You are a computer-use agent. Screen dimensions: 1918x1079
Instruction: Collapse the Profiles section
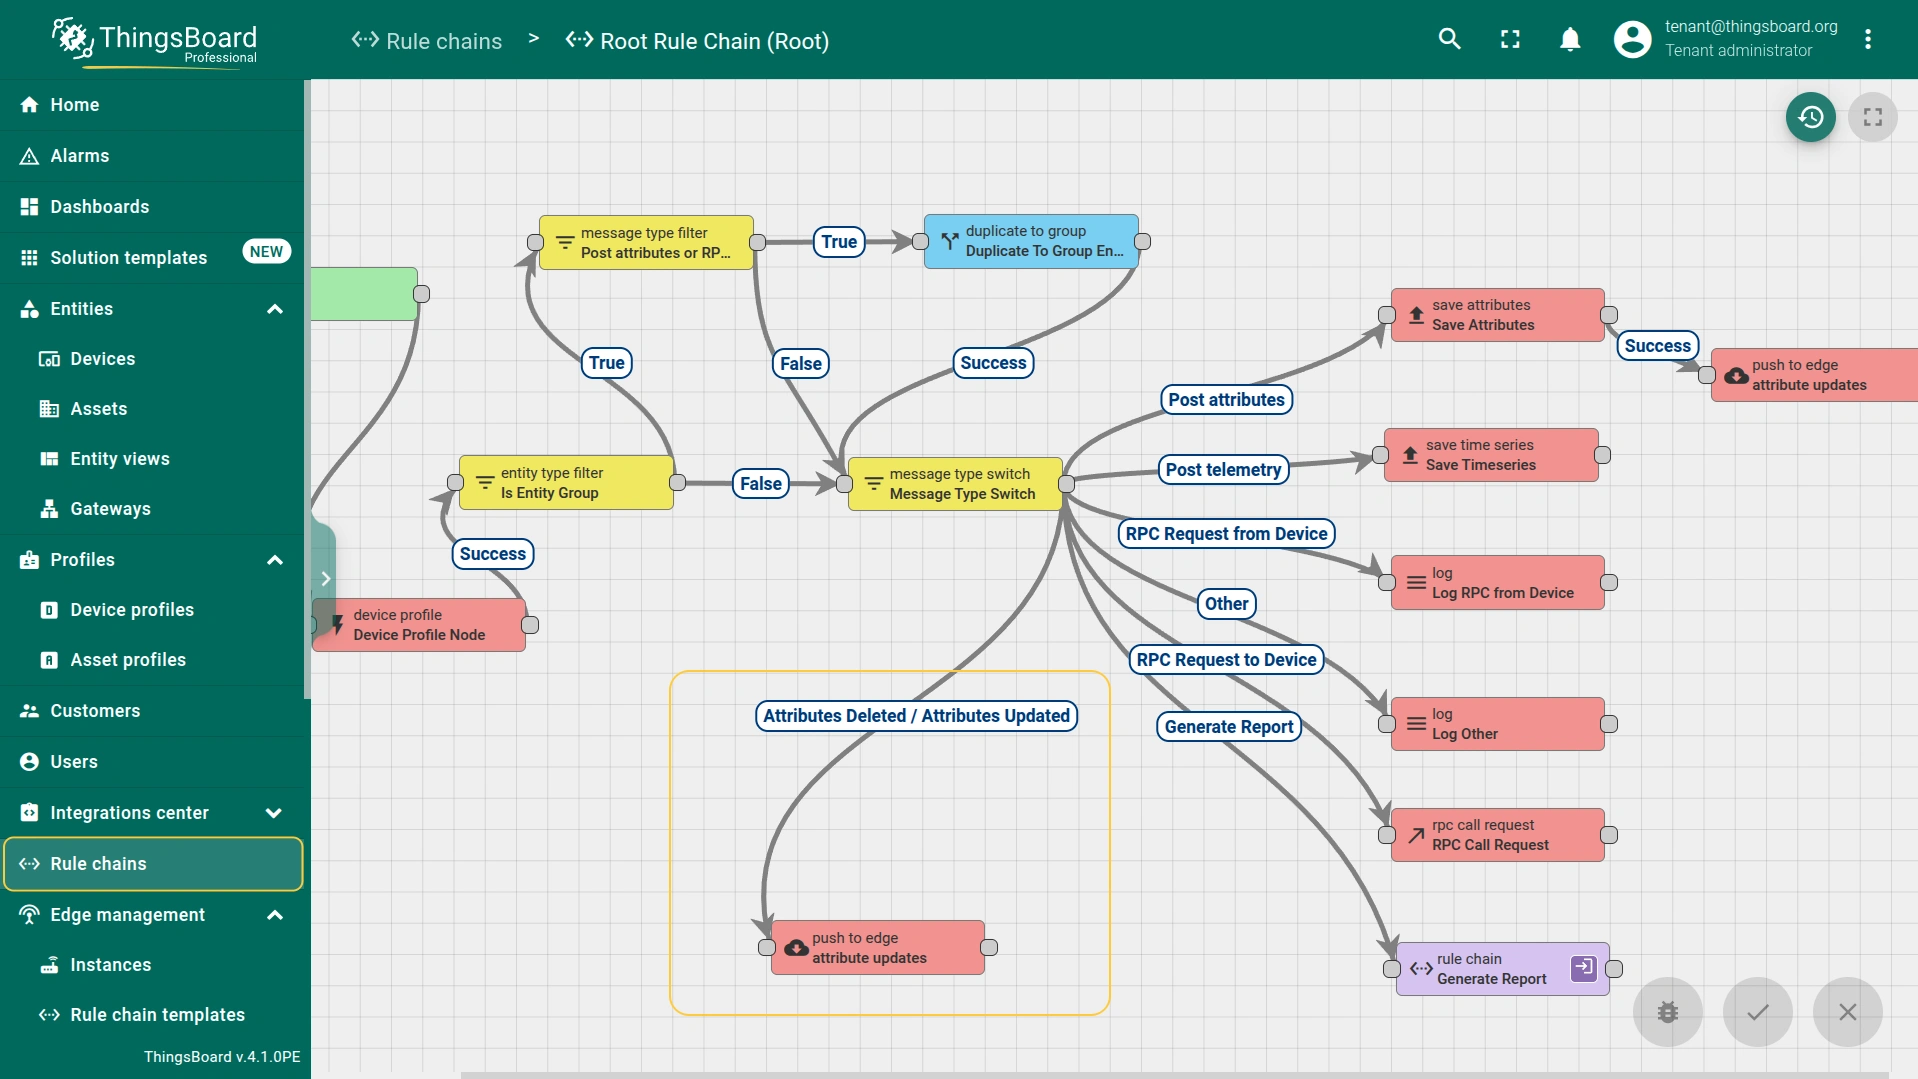click(x=275, y=560)
